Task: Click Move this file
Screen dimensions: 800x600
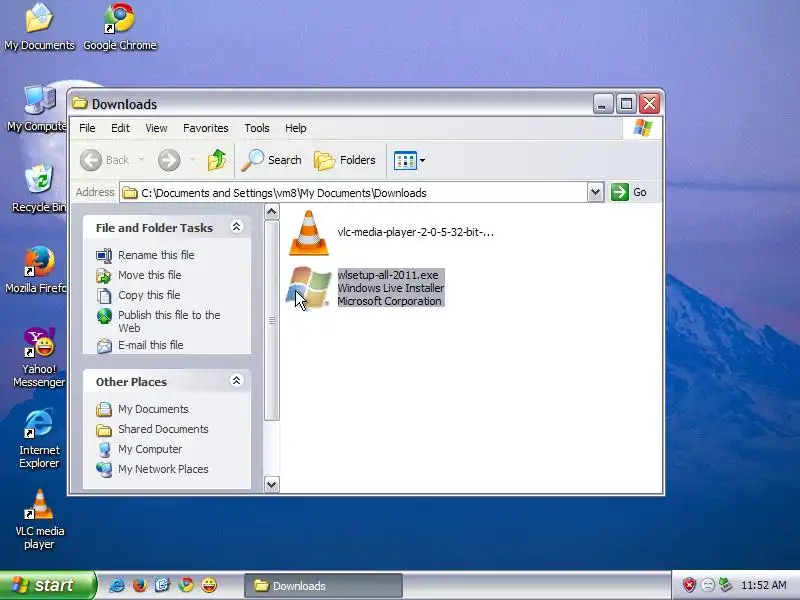Action: pyautogui.click(x=149, y=275)
